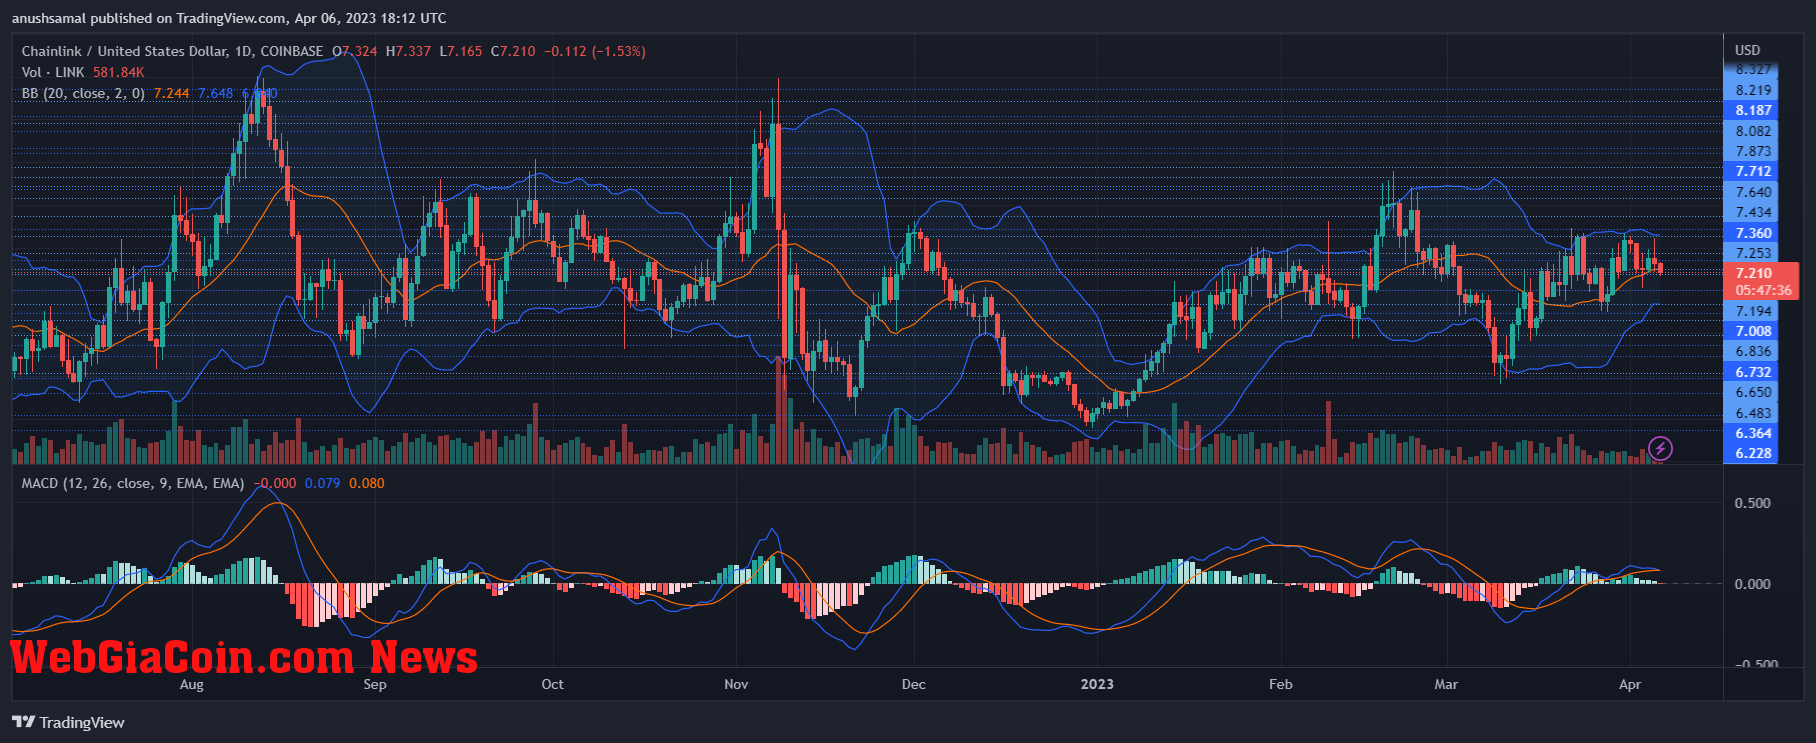The width and height of the screenshot is (1816, 743).
Task: Click the volume value 581.84K
Action: pos(118,72)
